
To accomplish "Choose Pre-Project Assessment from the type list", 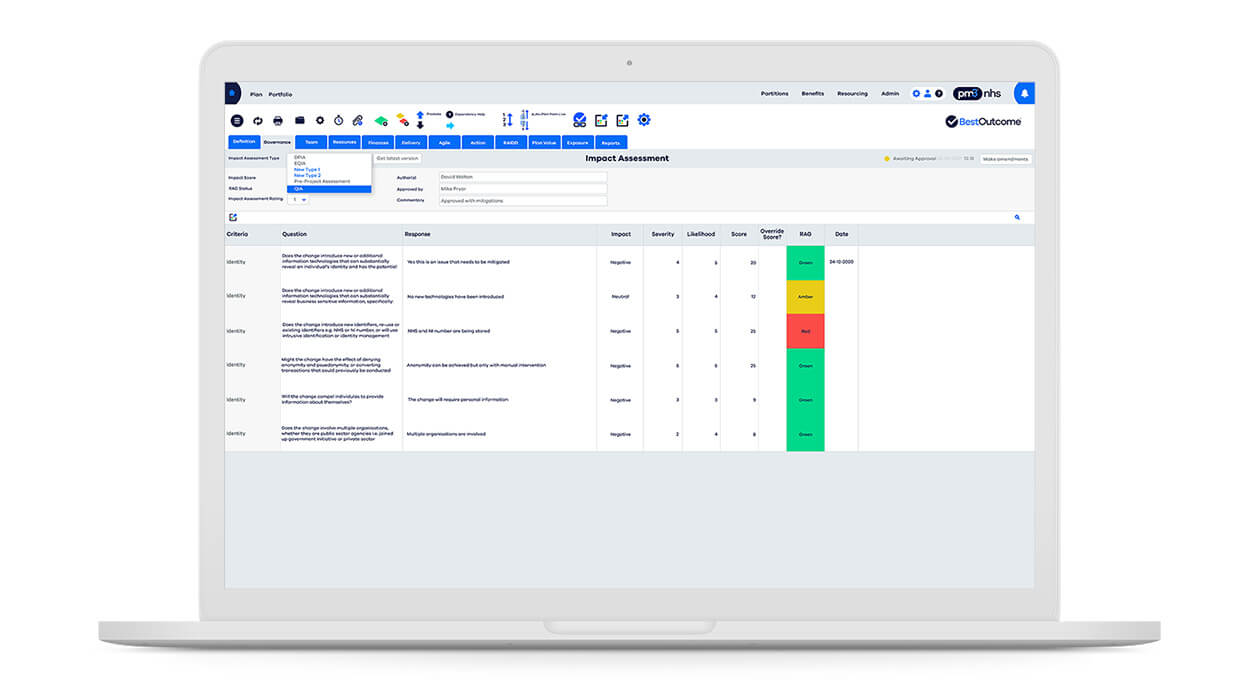I will click(322, 182).
